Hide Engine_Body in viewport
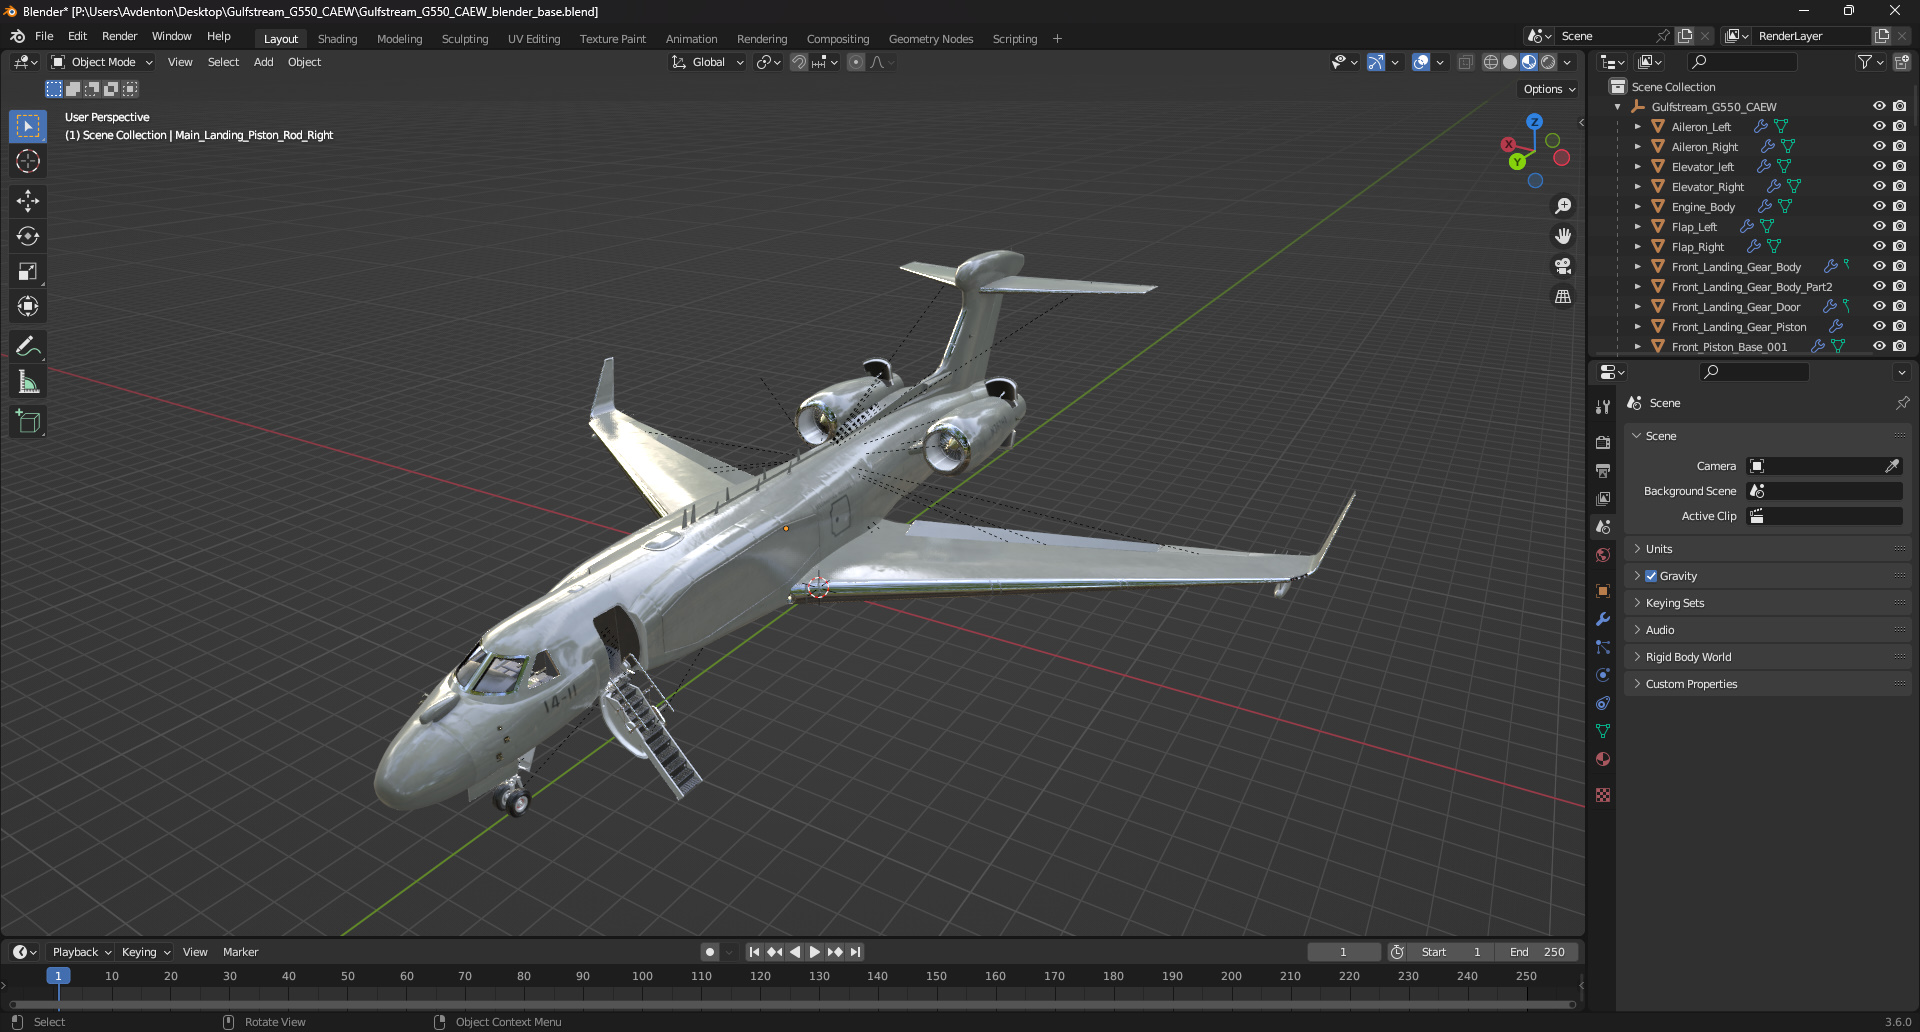 point(1879,206)
